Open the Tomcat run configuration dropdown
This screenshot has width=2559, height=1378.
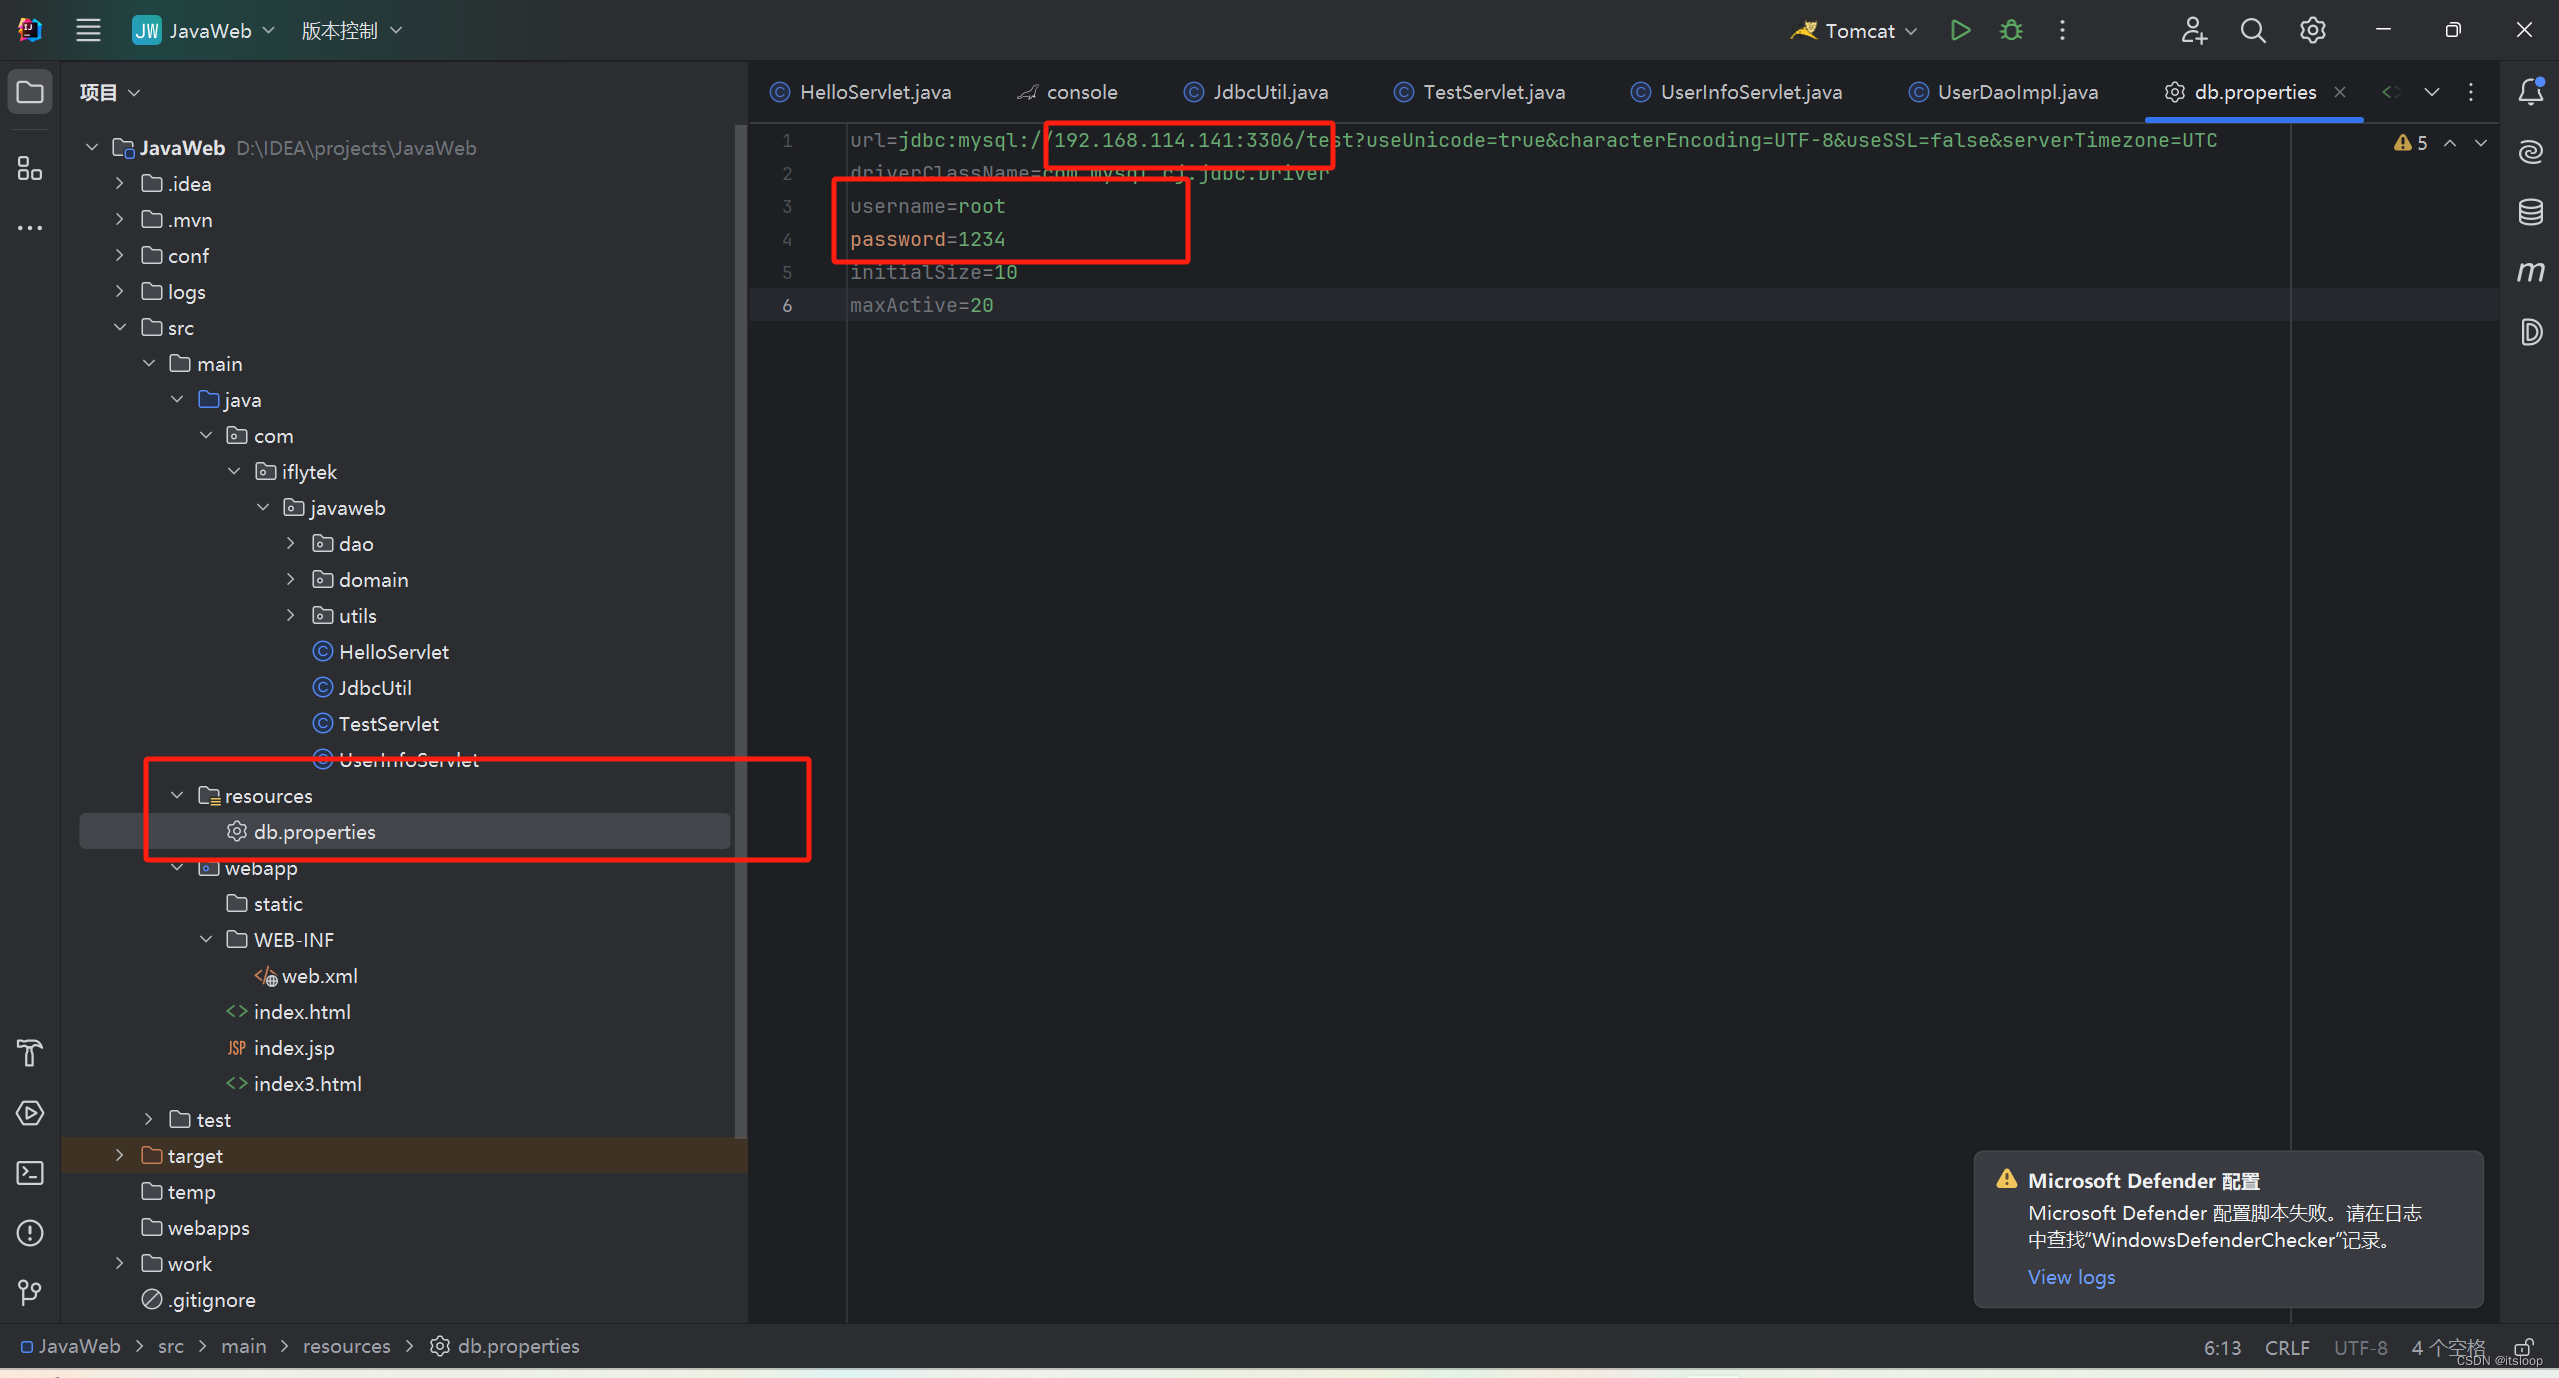[1858, 30]
